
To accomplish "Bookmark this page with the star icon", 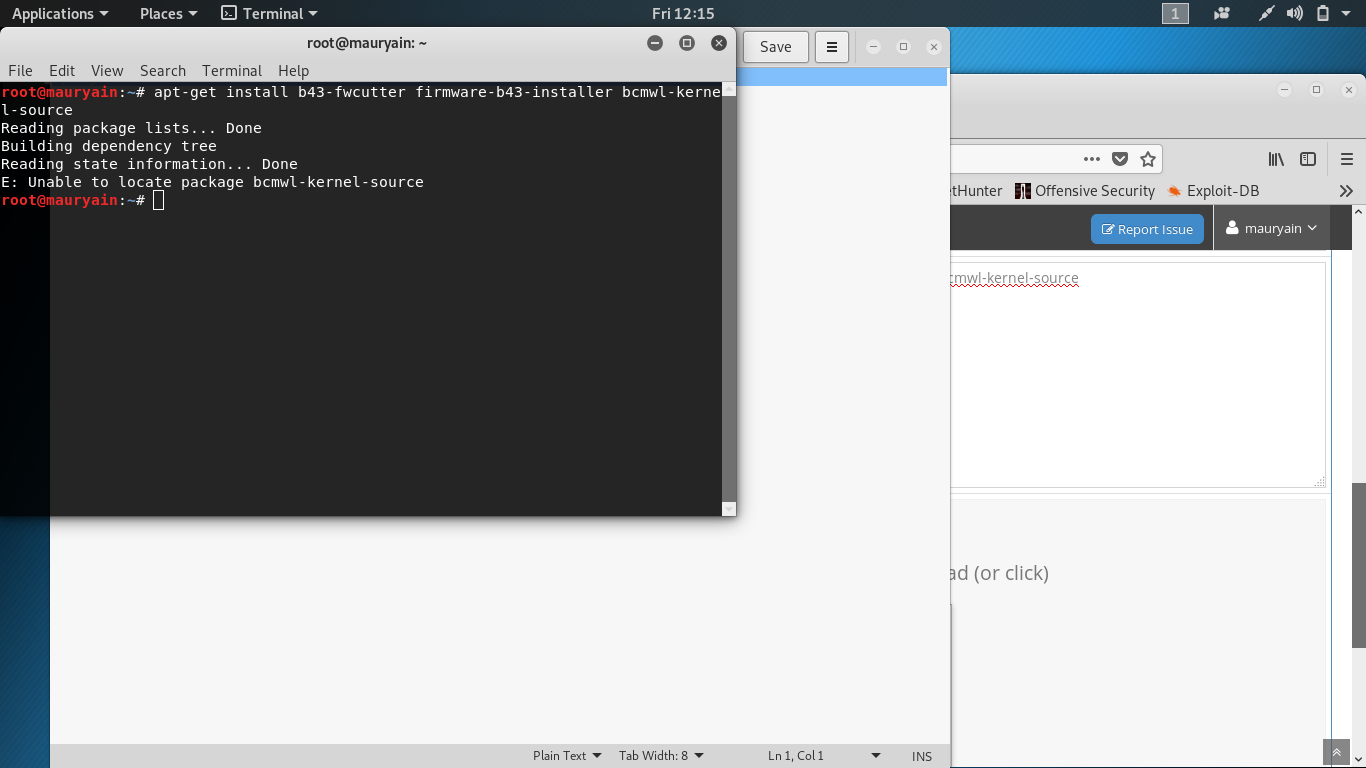I will (1148, 159).
